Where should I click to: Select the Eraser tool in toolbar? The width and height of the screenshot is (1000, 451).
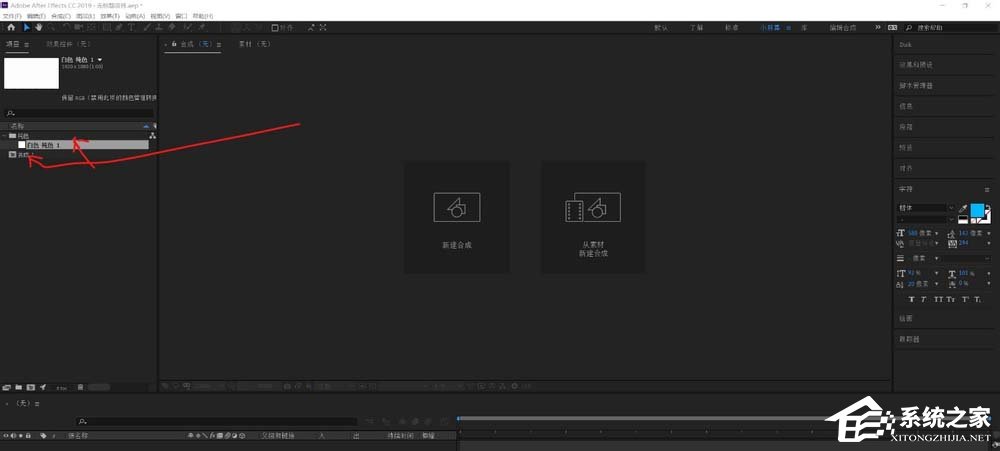[x=172, y=27]
